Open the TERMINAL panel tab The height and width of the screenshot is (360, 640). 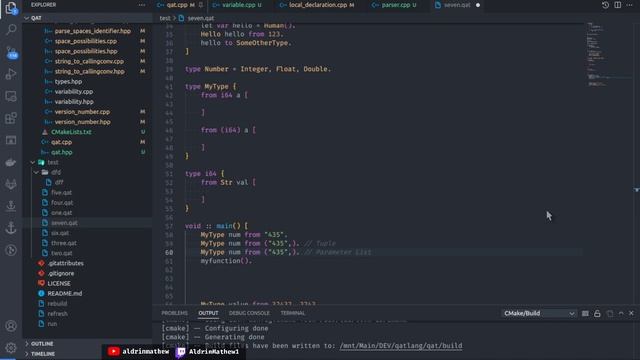coord(293,313)
